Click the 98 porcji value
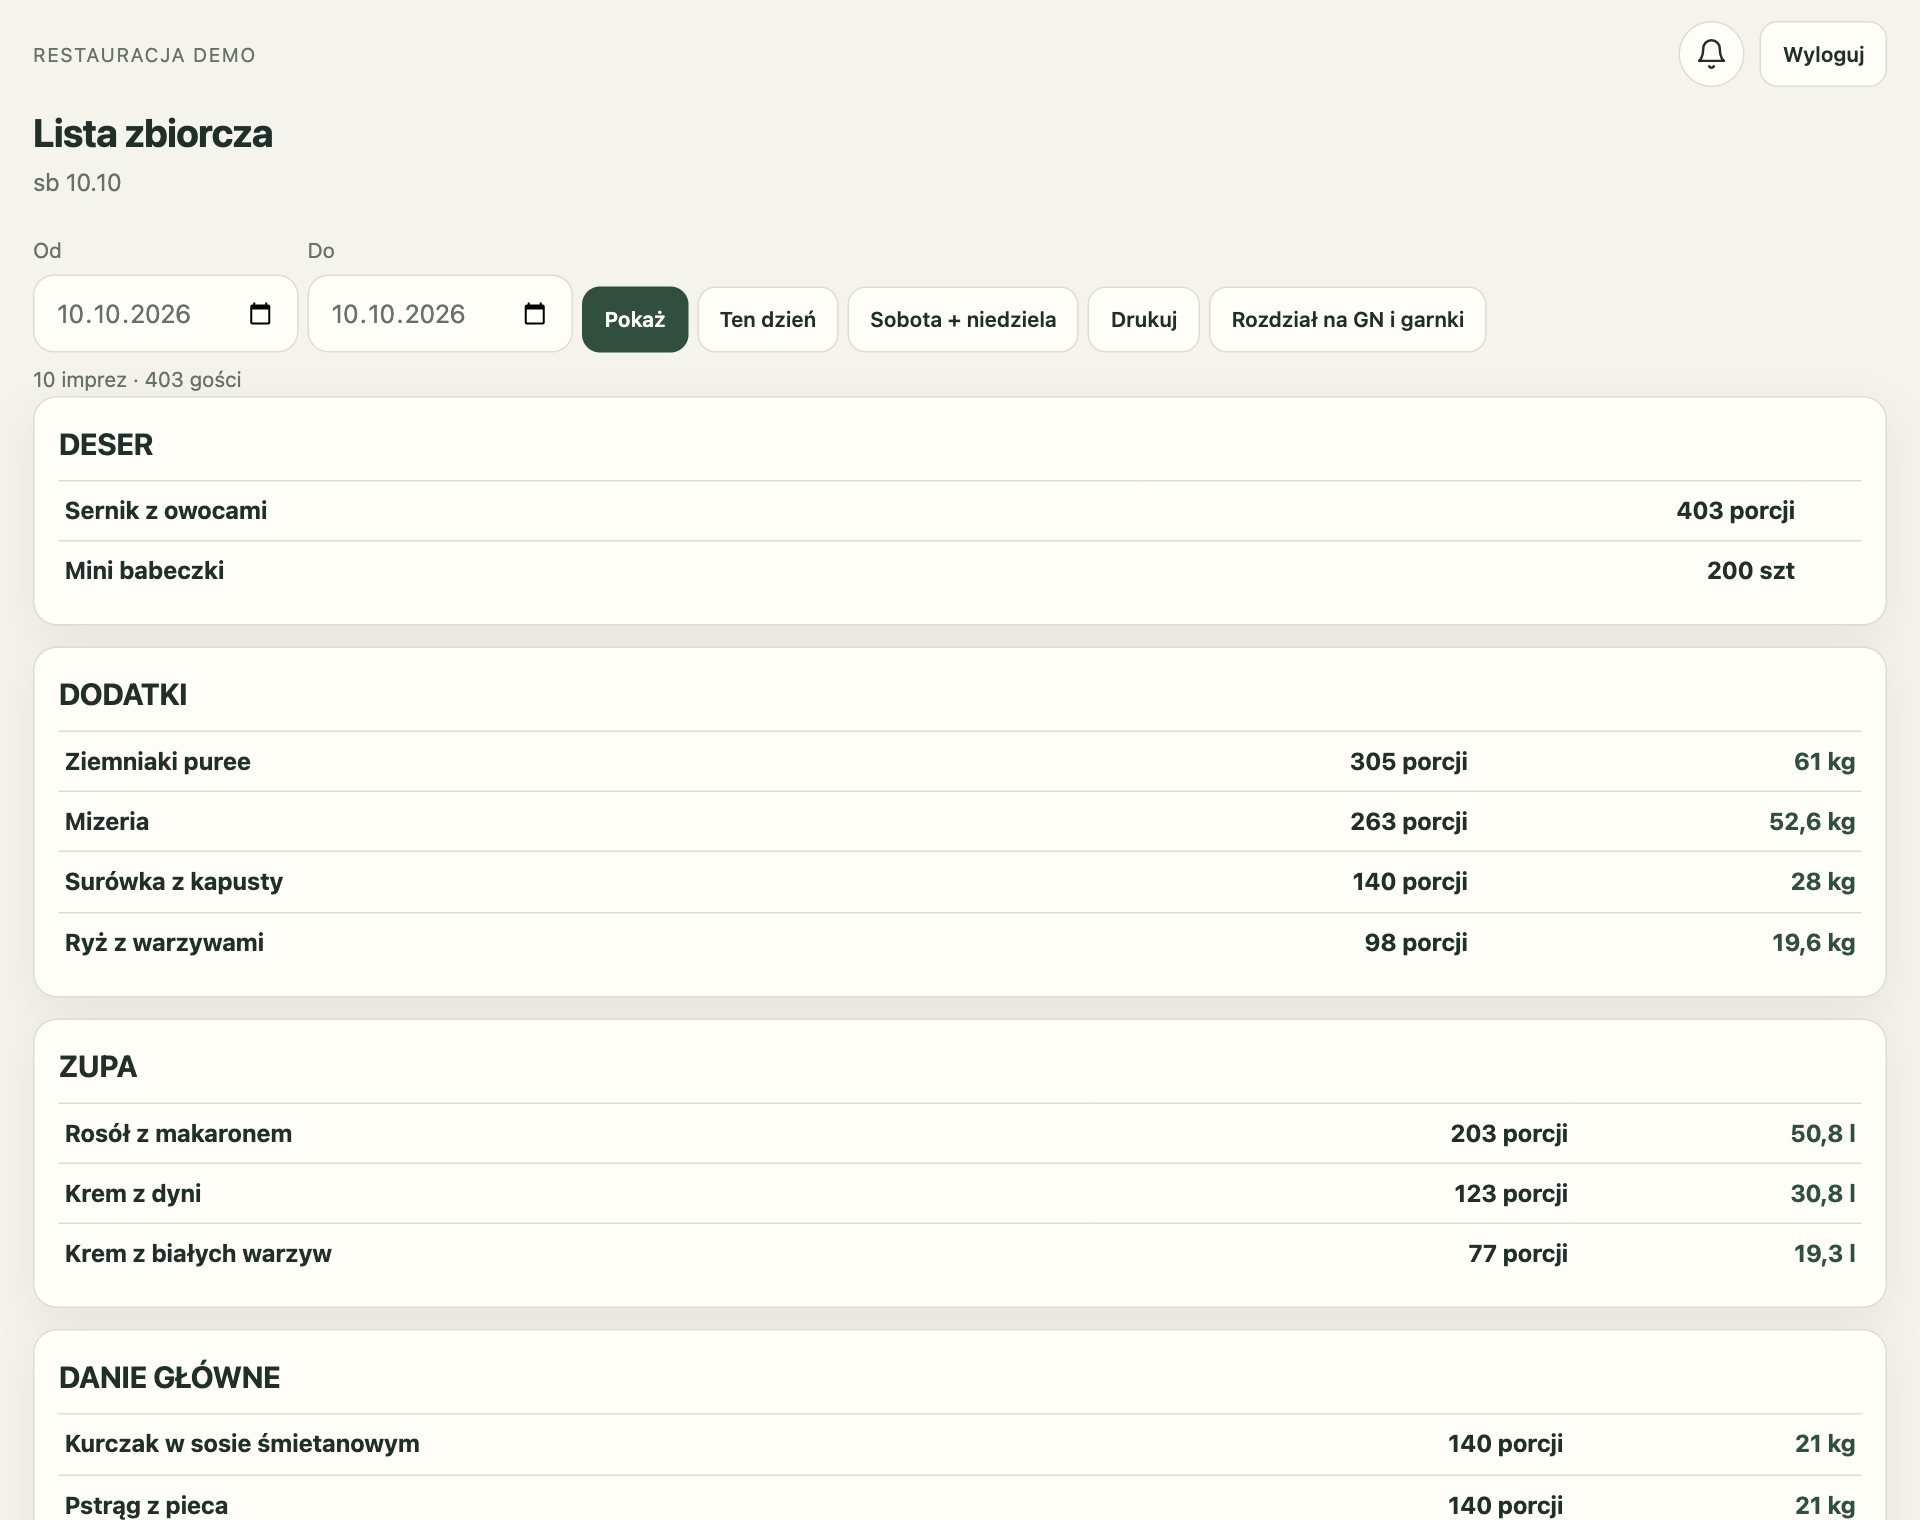The image size is (1920, 1520). [x=1415, y=943]
